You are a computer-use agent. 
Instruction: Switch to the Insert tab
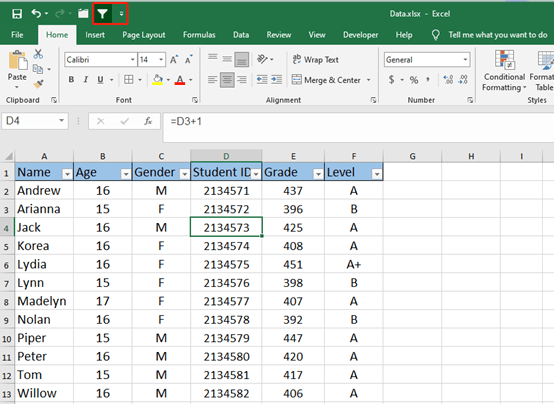point(95,35)
